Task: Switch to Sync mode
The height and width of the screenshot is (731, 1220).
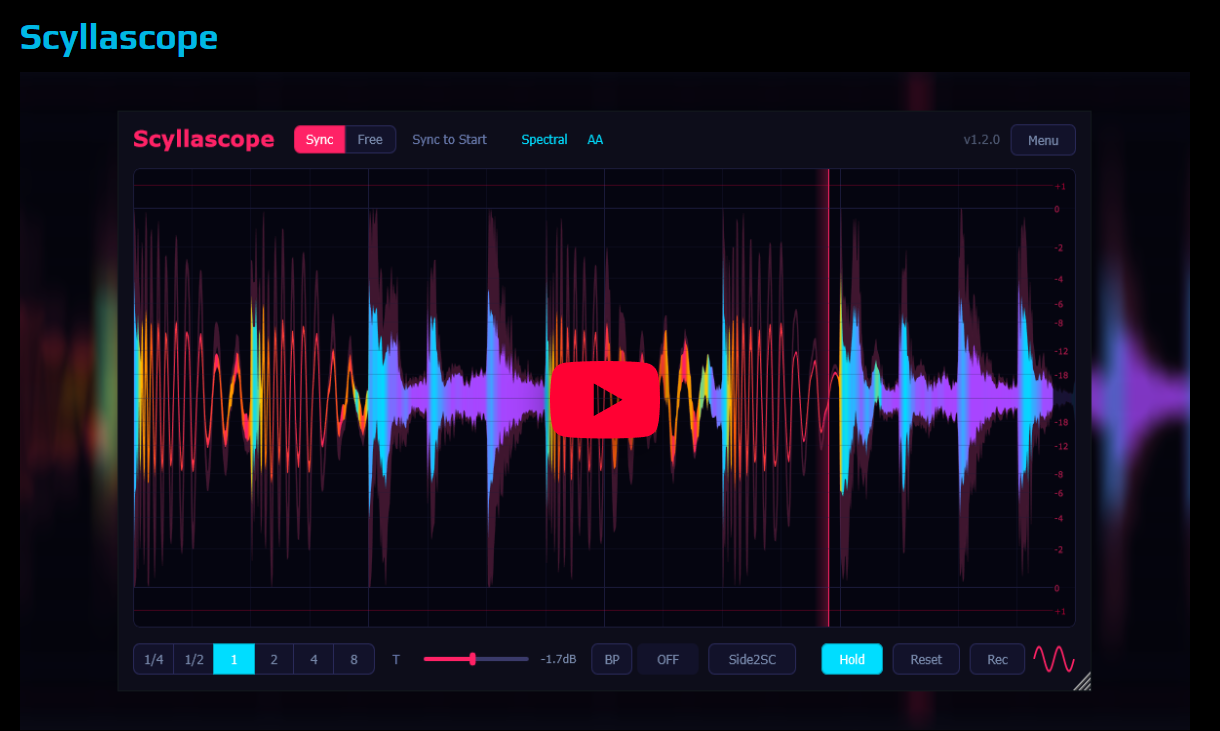Action: pos(320,139)
